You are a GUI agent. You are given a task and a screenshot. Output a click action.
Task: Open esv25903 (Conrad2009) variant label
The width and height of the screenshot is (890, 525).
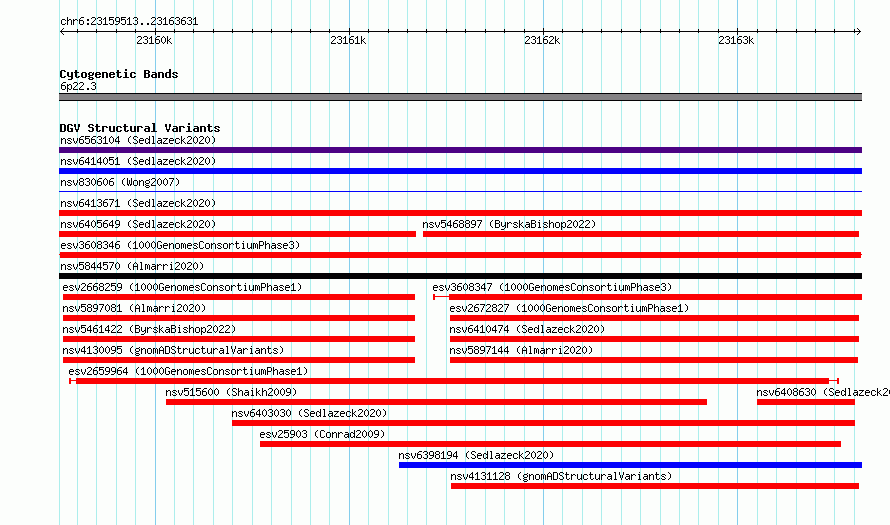coord(322,434)
